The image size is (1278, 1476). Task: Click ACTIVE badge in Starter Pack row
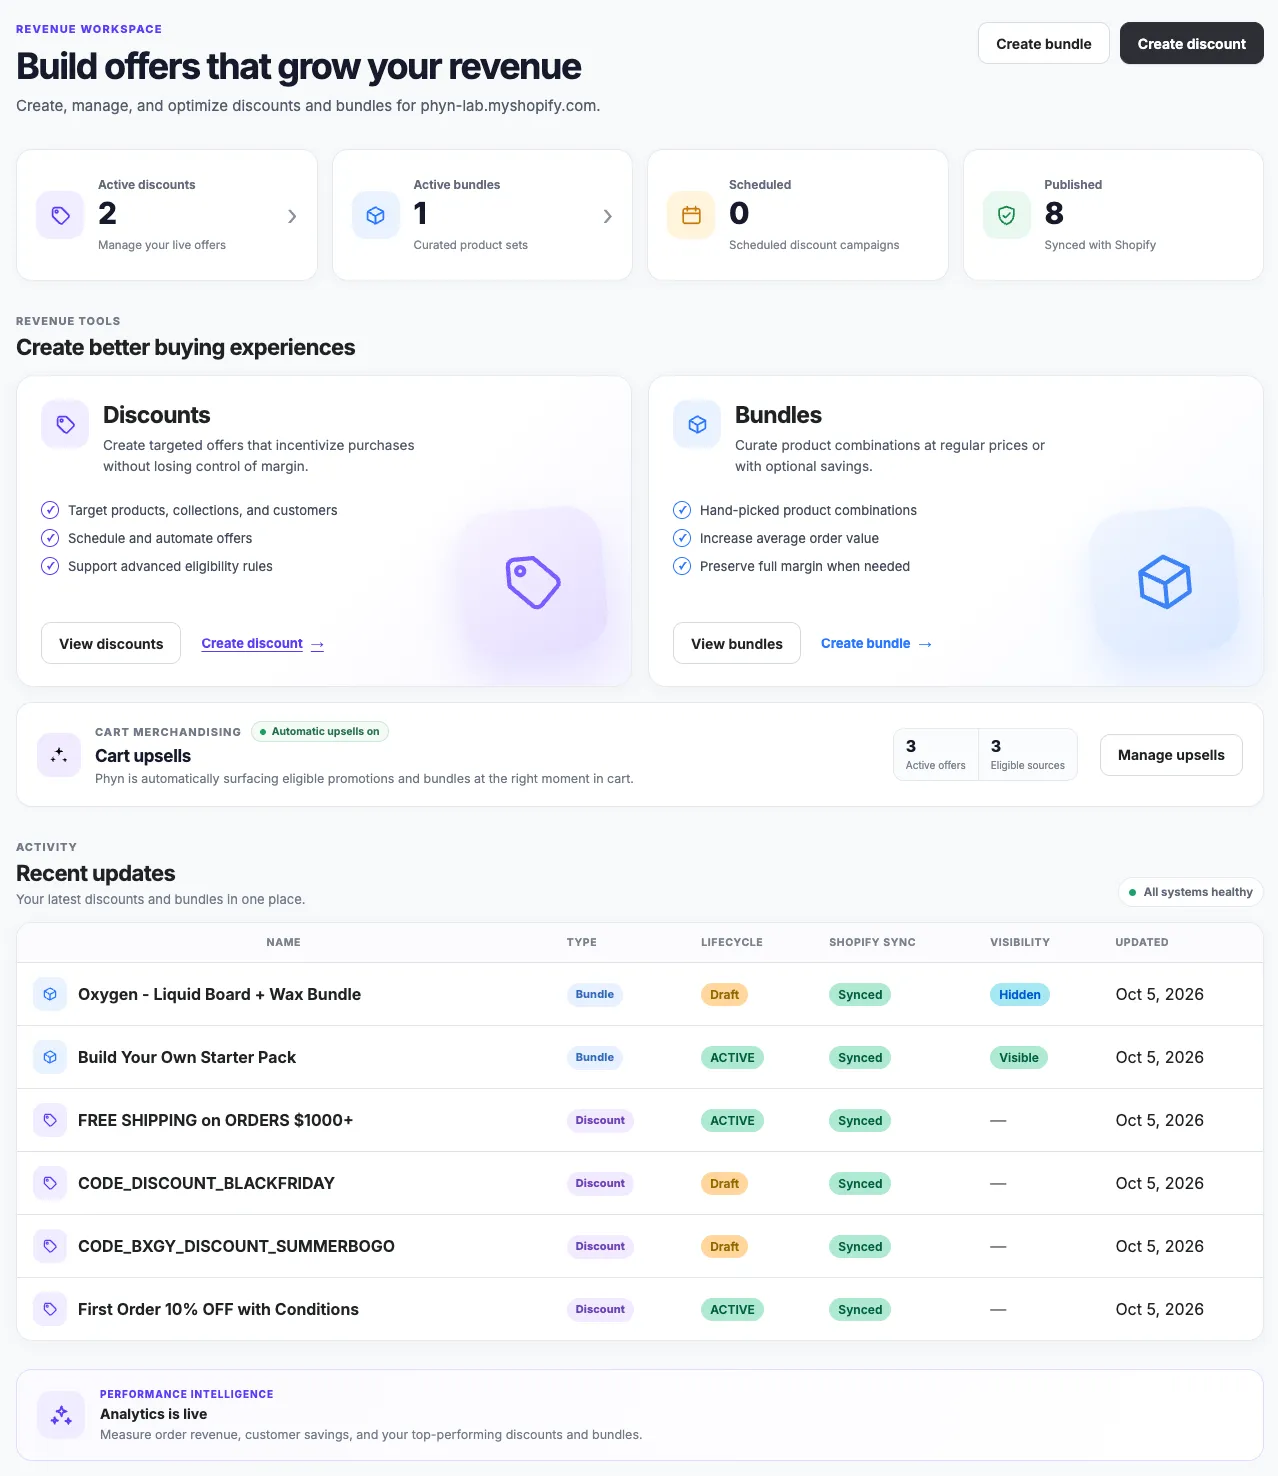pos(732,1057)
